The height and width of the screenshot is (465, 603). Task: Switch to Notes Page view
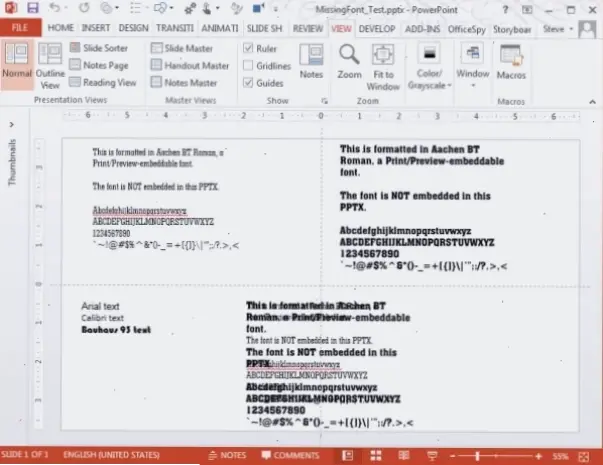coord(99,65)
